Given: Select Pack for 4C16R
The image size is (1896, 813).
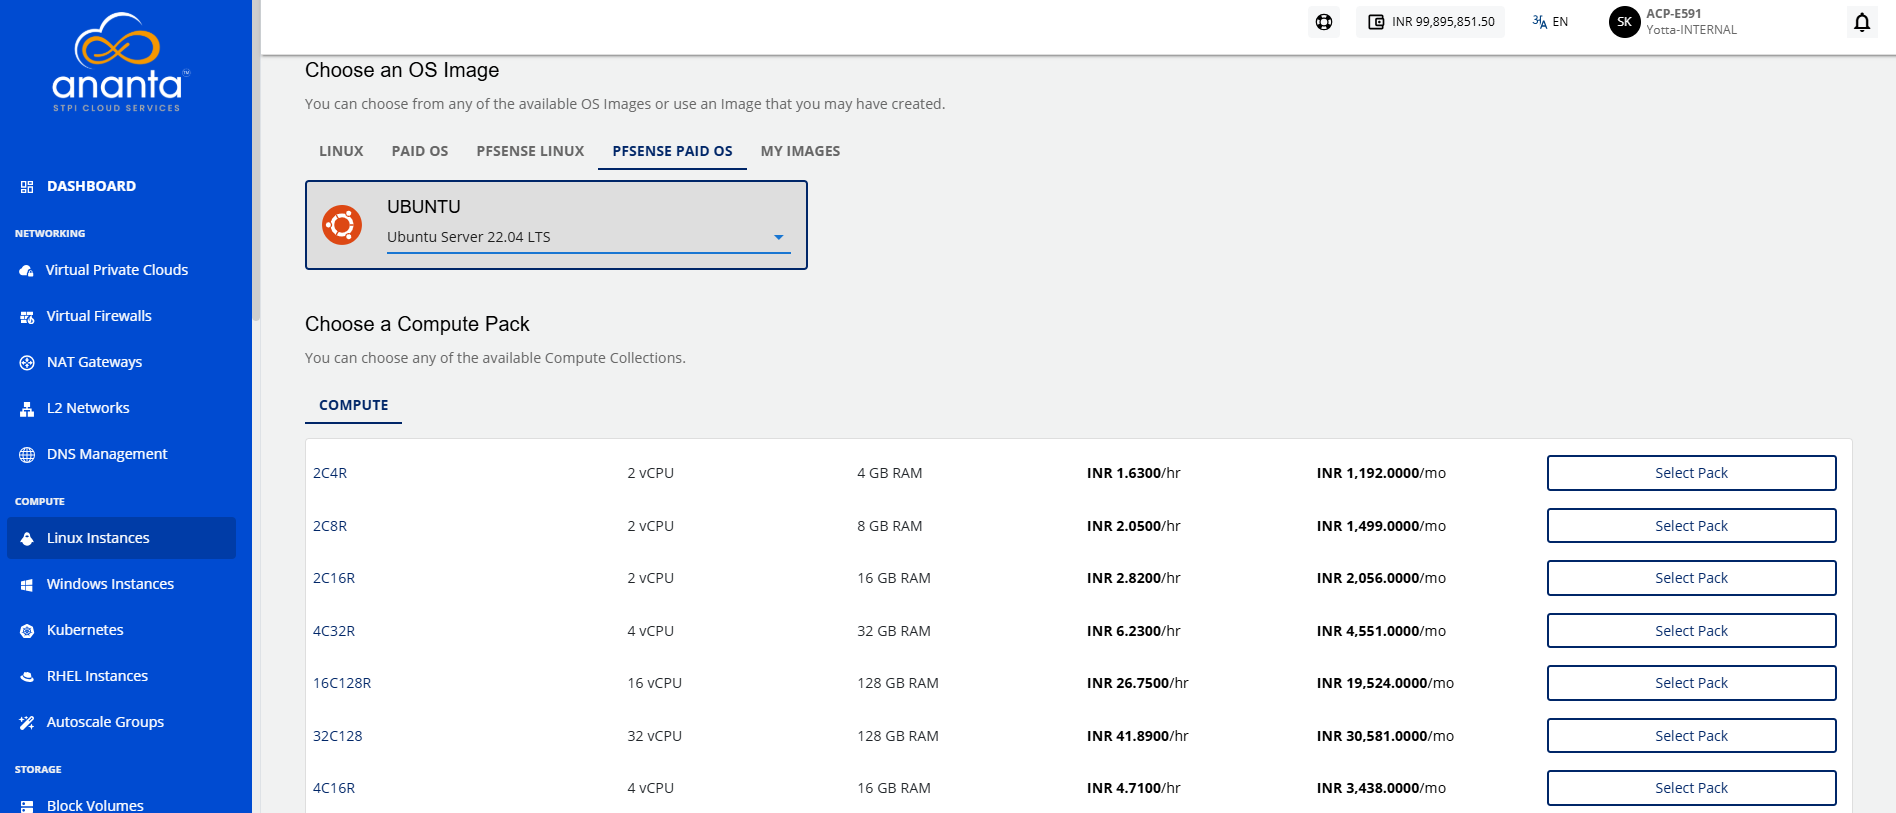Looking at the screenshot, I should click(1691, 788).
